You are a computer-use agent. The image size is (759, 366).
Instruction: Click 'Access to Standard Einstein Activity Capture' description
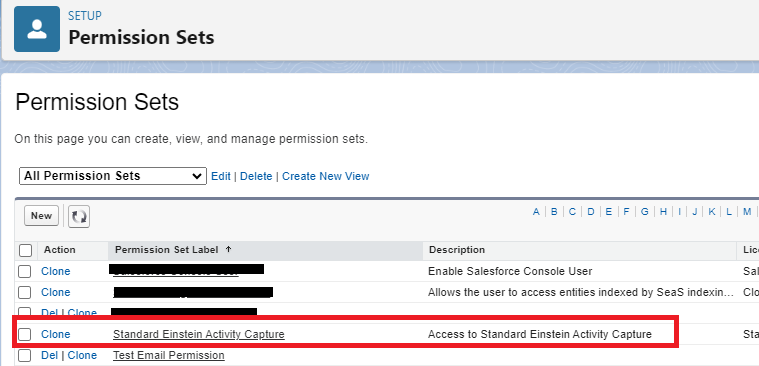click(540, 335)
